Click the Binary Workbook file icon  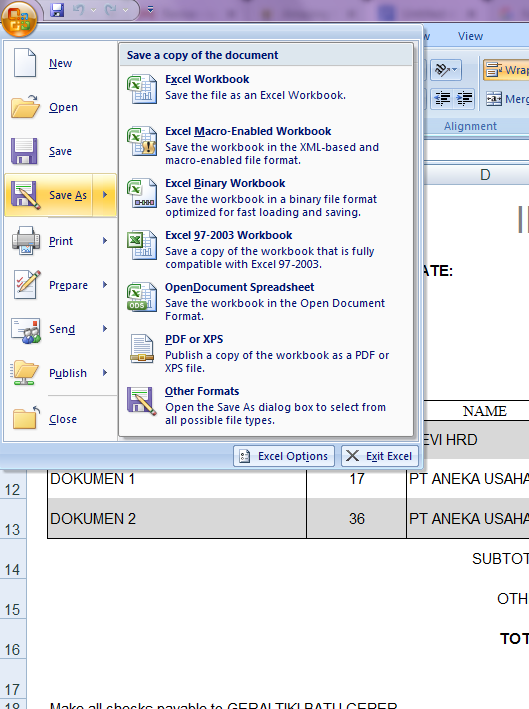142,193
